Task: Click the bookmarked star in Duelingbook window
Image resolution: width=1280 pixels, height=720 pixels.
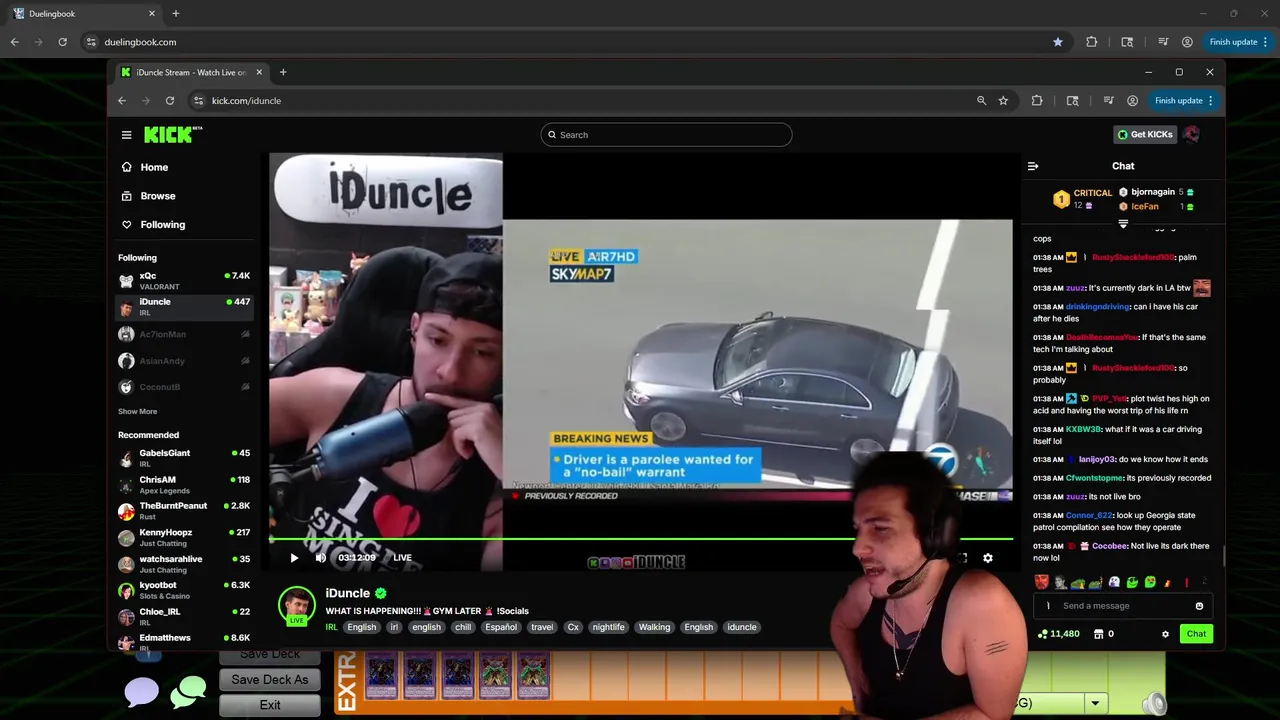Action: [1057, 42]
